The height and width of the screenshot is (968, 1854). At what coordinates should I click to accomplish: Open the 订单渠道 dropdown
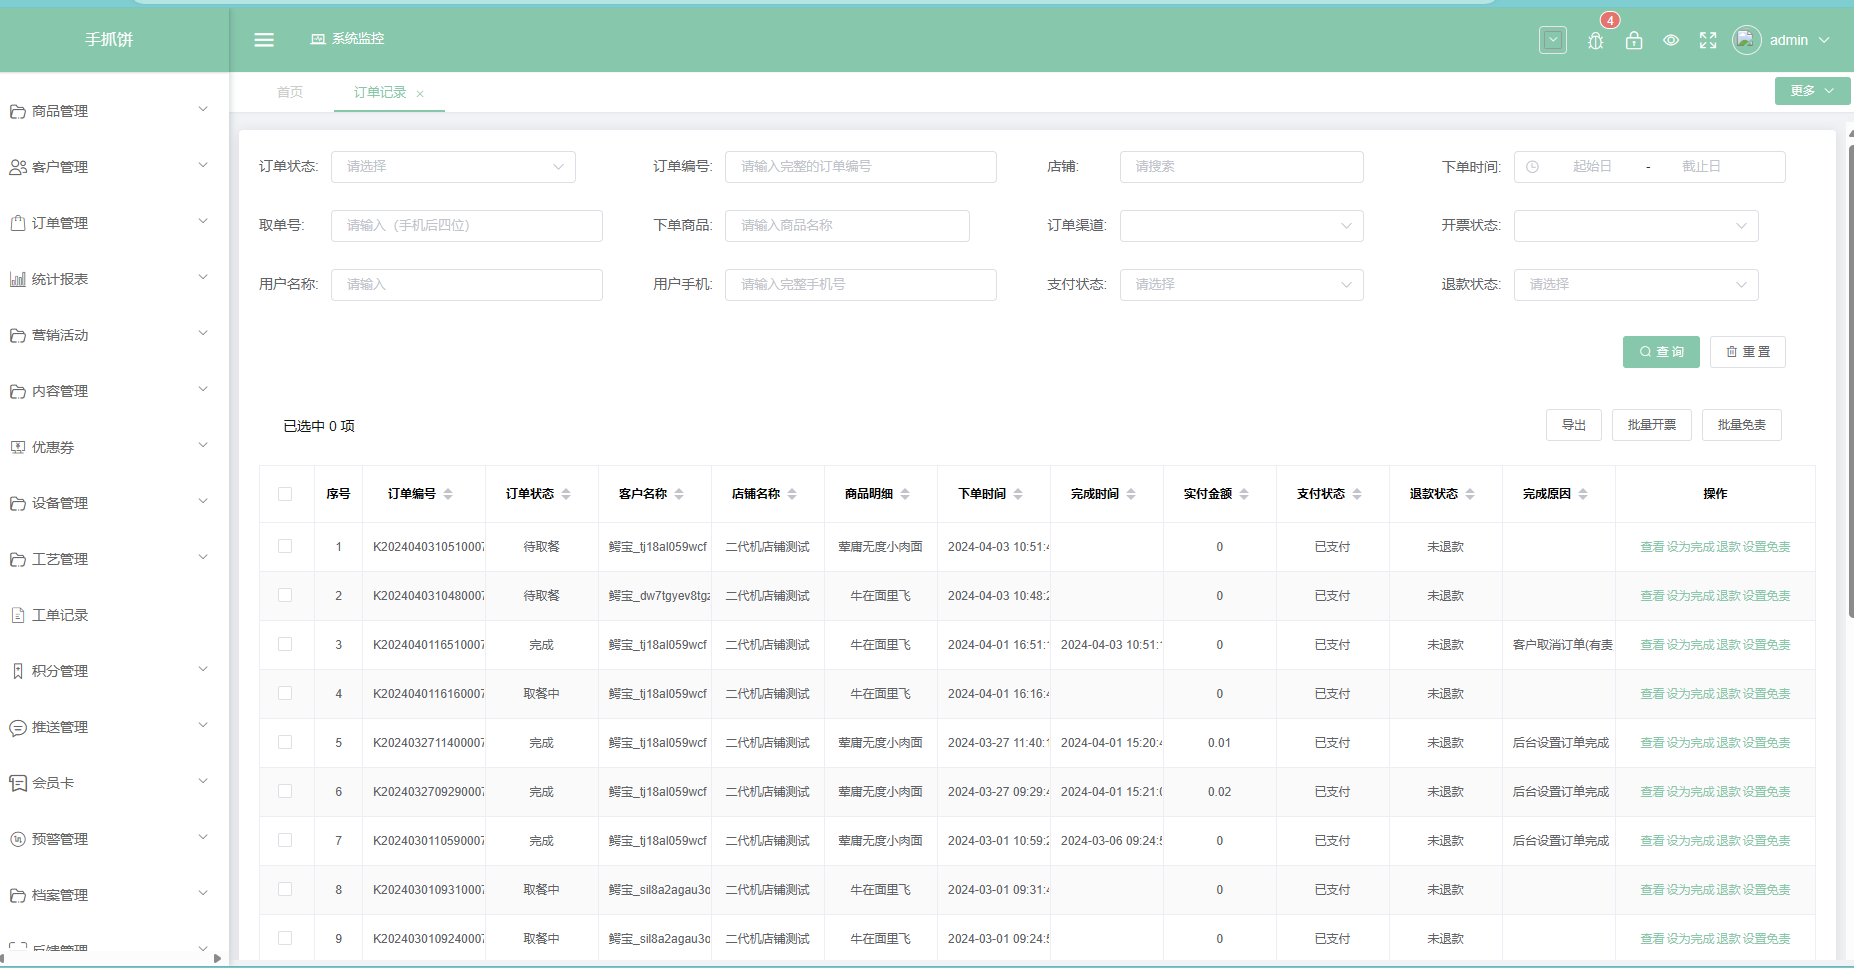[1241, 226]
